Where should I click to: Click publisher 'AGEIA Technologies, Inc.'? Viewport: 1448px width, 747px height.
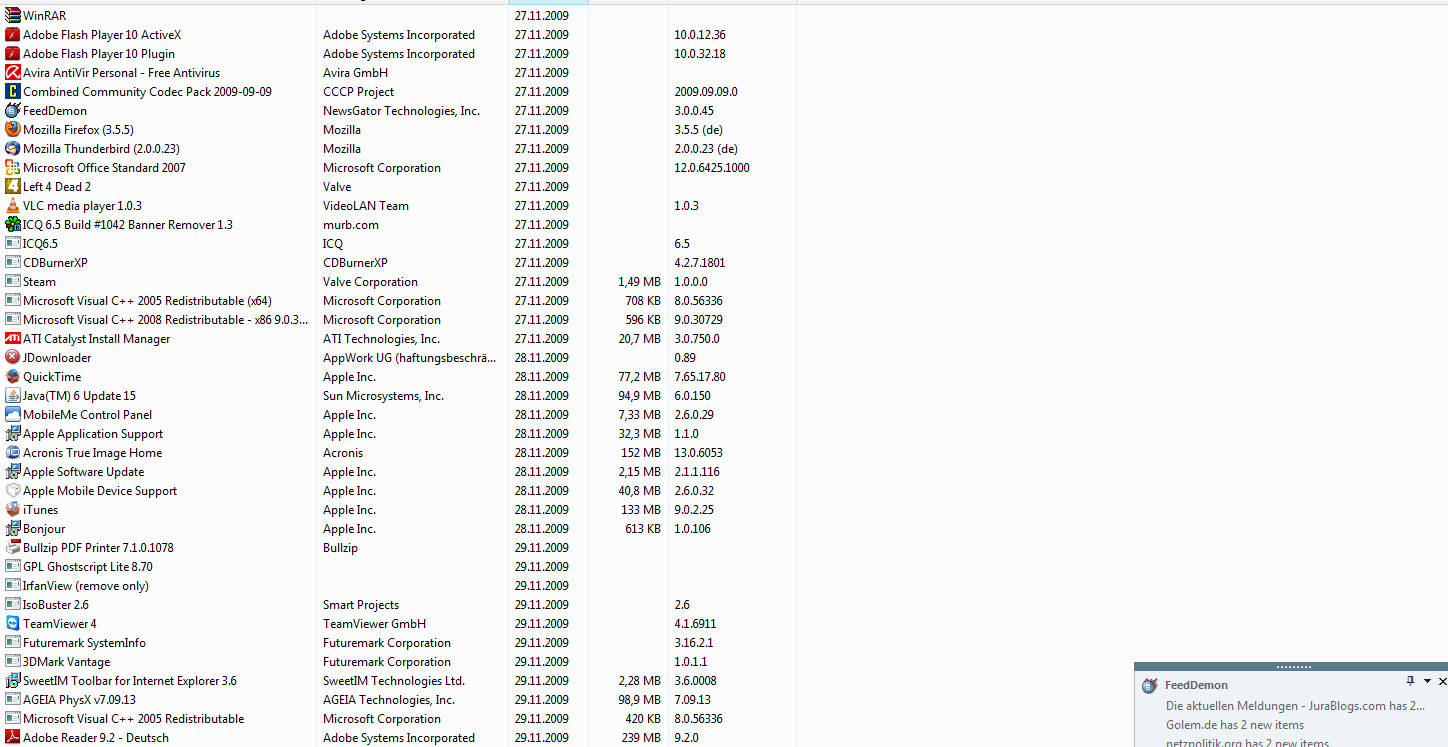389,700
